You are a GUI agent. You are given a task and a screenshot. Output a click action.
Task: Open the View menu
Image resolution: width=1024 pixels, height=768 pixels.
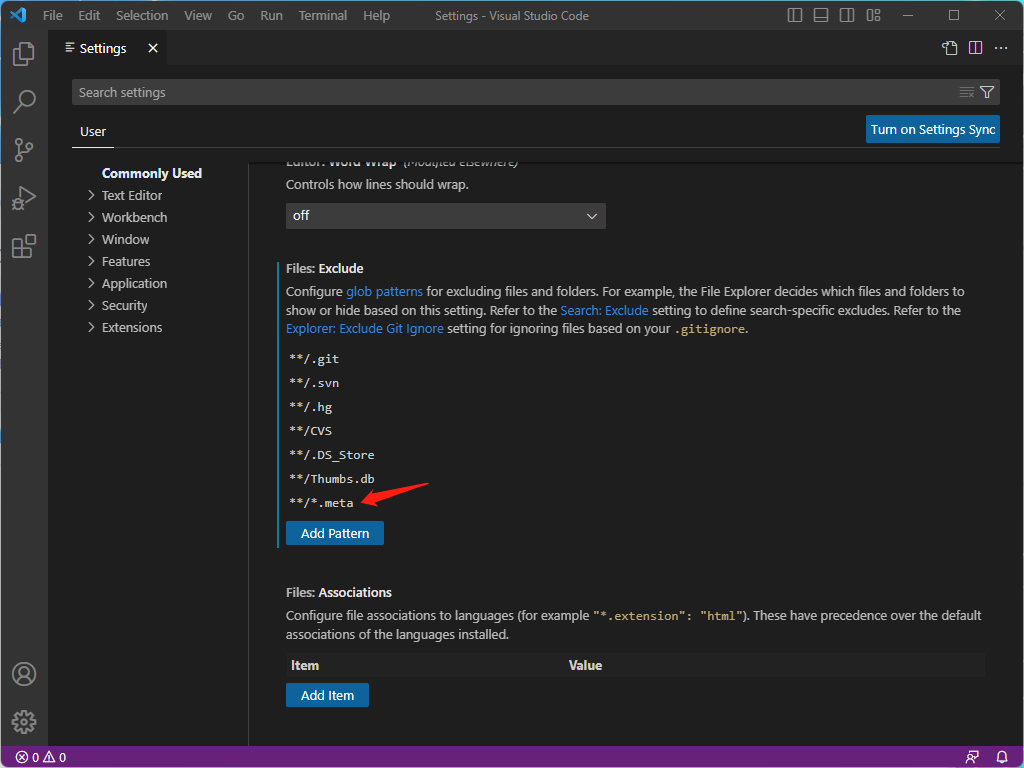(x=198, y=15)
